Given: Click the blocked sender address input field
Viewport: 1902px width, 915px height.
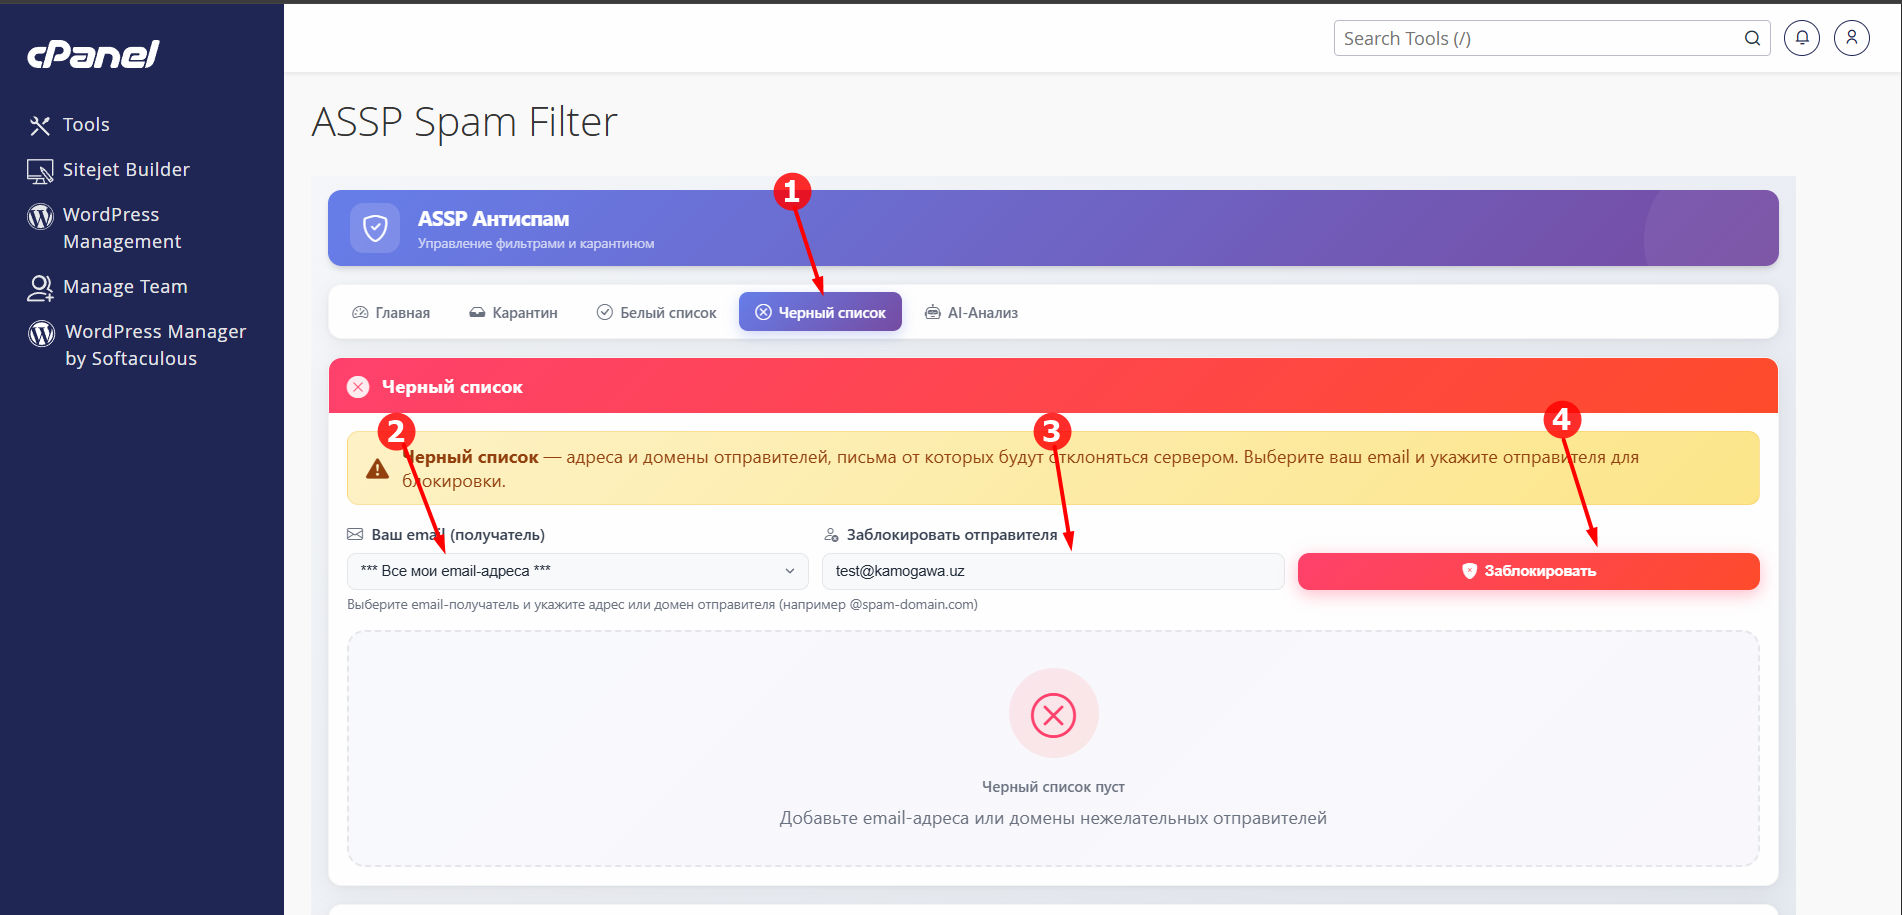Looking at the screenshot, I should [1053, 571].
